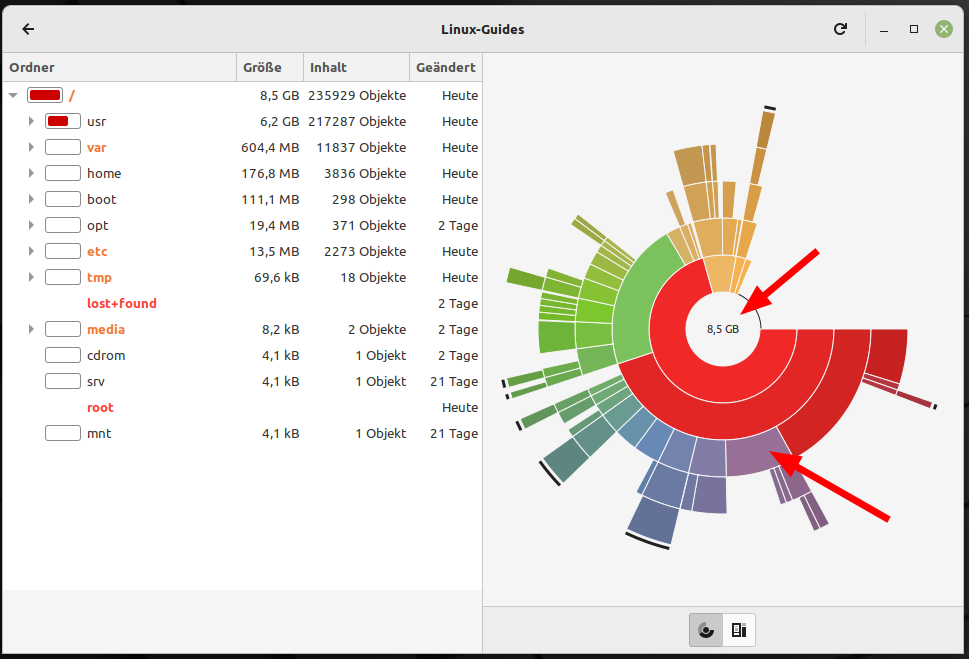This screenshot has width=969, height=659.
Task: Close the window with green X
Action: (943, 29)
